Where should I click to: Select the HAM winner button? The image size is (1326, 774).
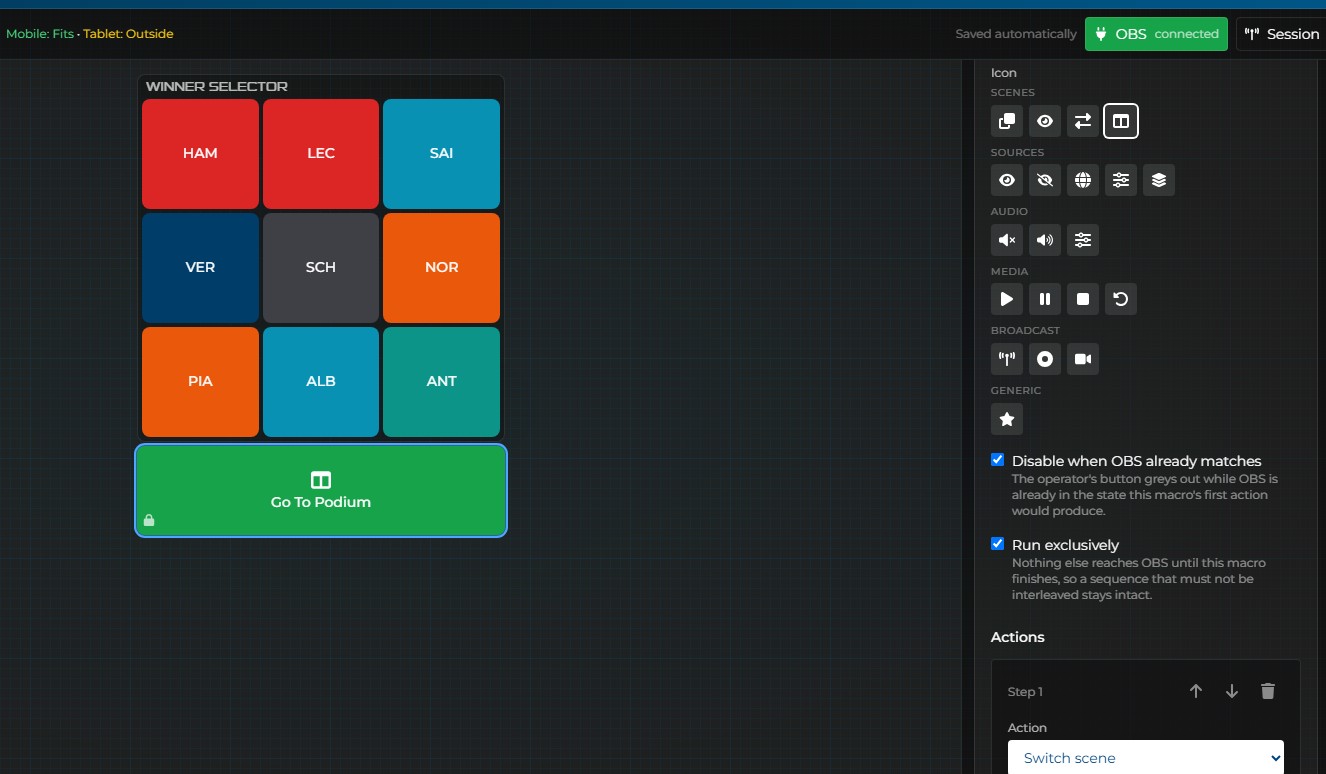200,153
